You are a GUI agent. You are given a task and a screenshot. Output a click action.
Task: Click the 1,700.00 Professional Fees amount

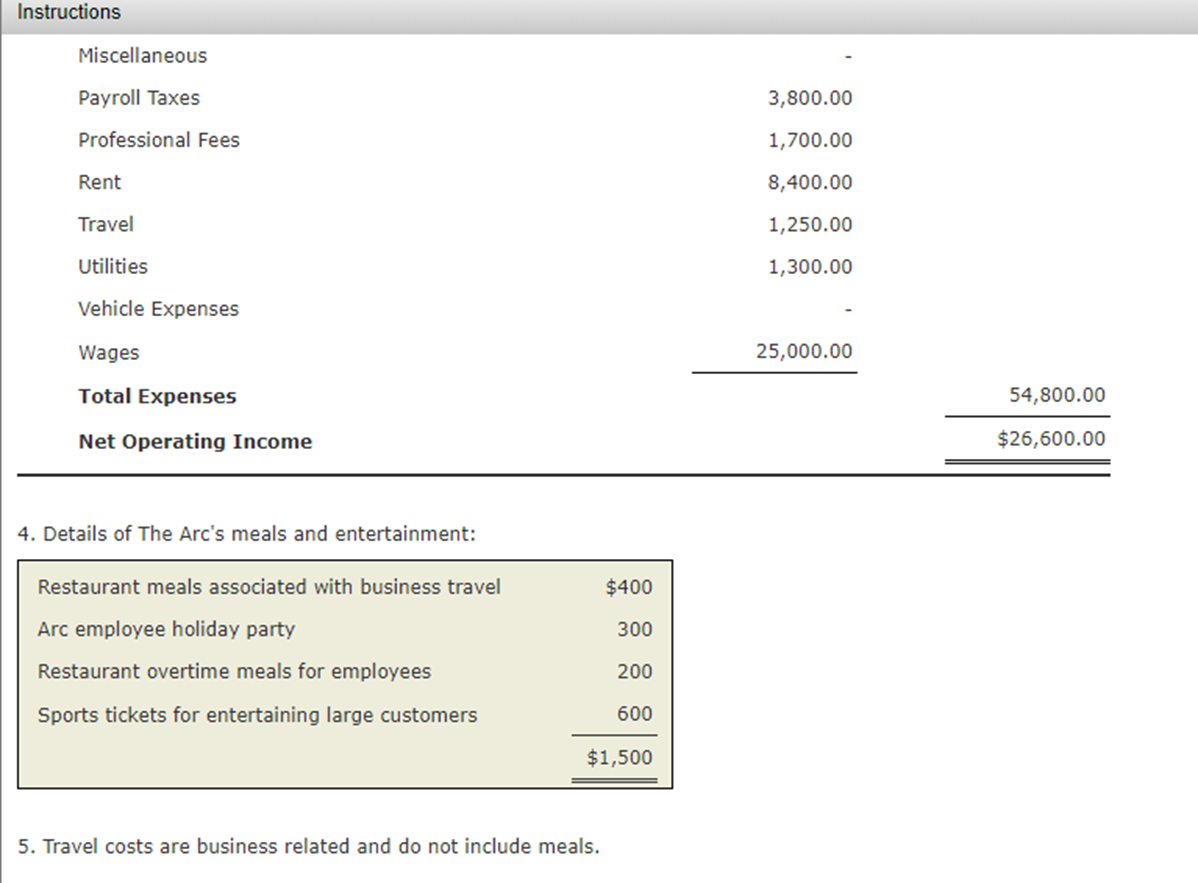pos(810,140)
